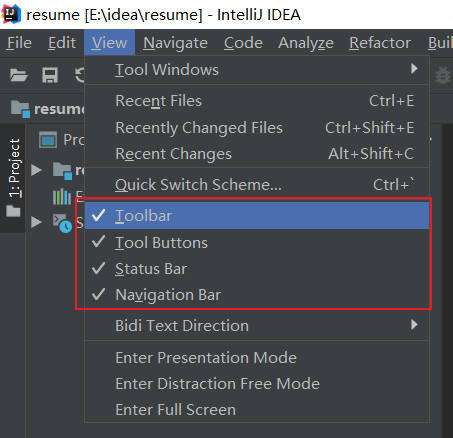Select Recent Files menu entry

257,101
